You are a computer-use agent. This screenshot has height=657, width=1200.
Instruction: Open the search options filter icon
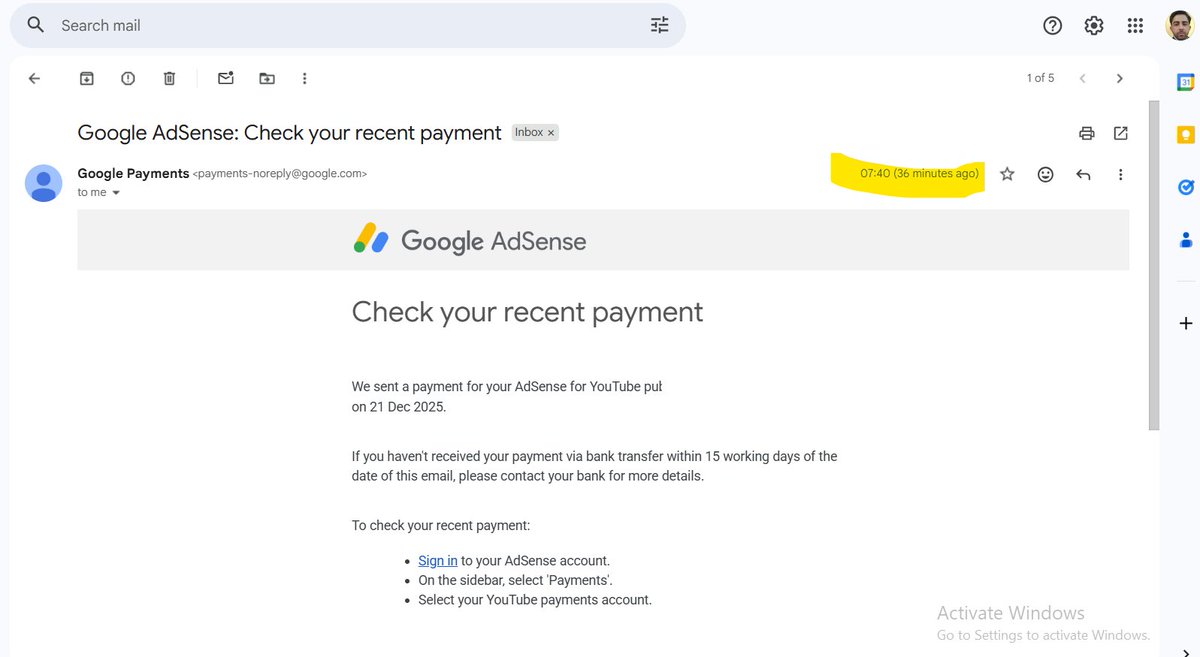click(660, 25)
